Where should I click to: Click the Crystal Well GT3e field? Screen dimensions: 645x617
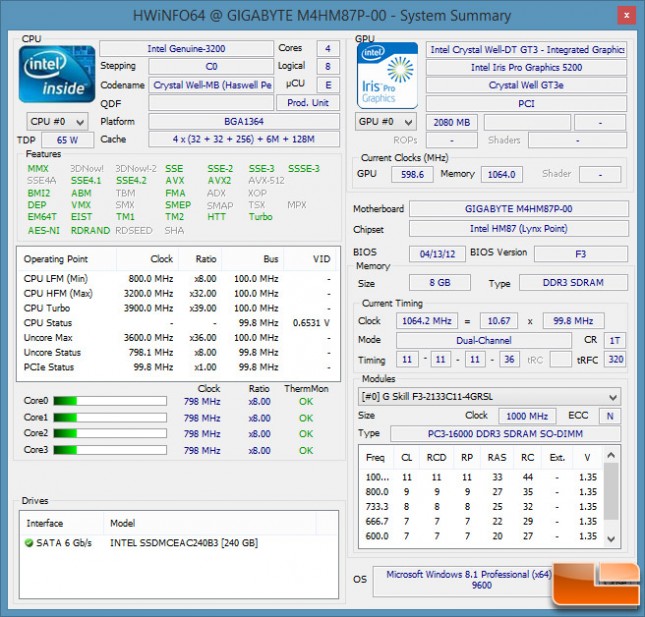pyautogui.click(x=526, y=85)
